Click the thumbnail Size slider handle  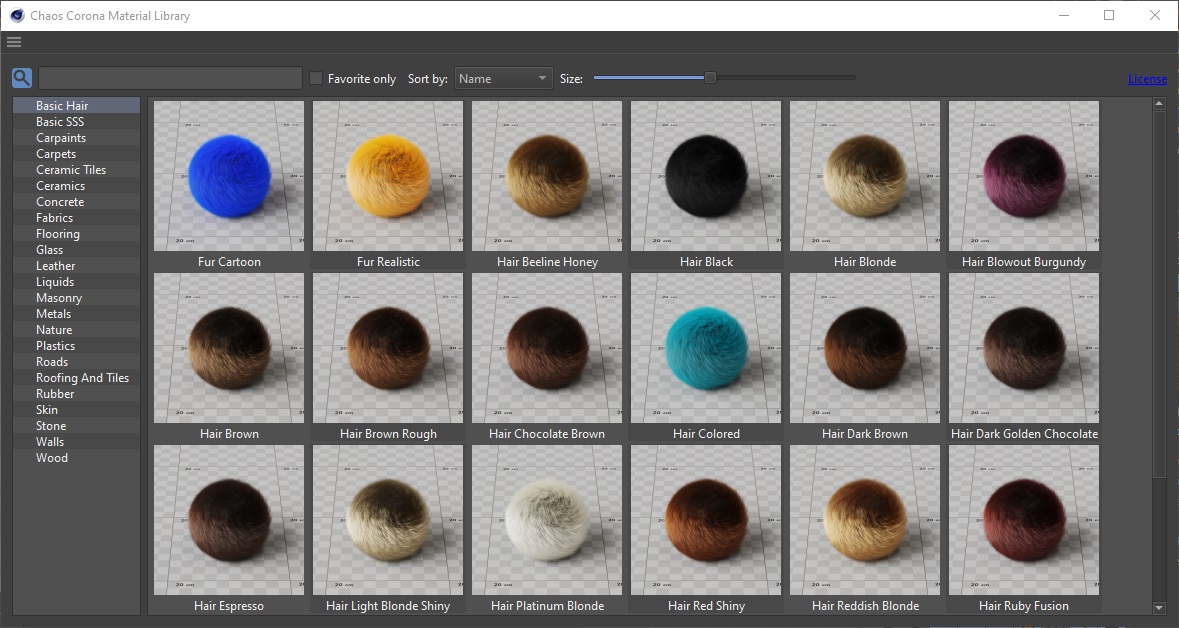[x=710, y=77]
